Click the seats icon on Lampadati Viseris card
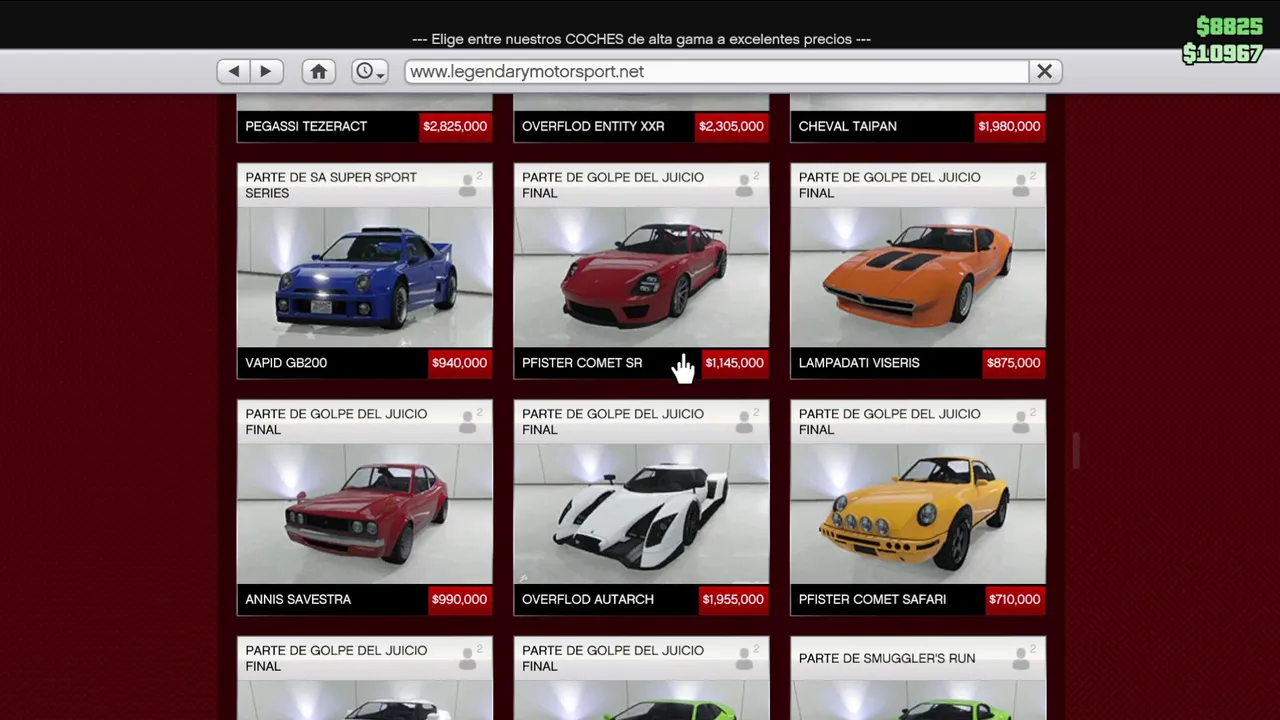 pos(1022,185)
